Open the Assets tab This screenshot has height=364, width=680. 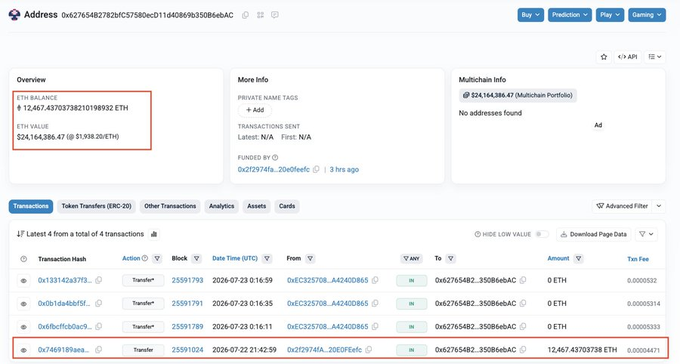(x=256, y=206)
